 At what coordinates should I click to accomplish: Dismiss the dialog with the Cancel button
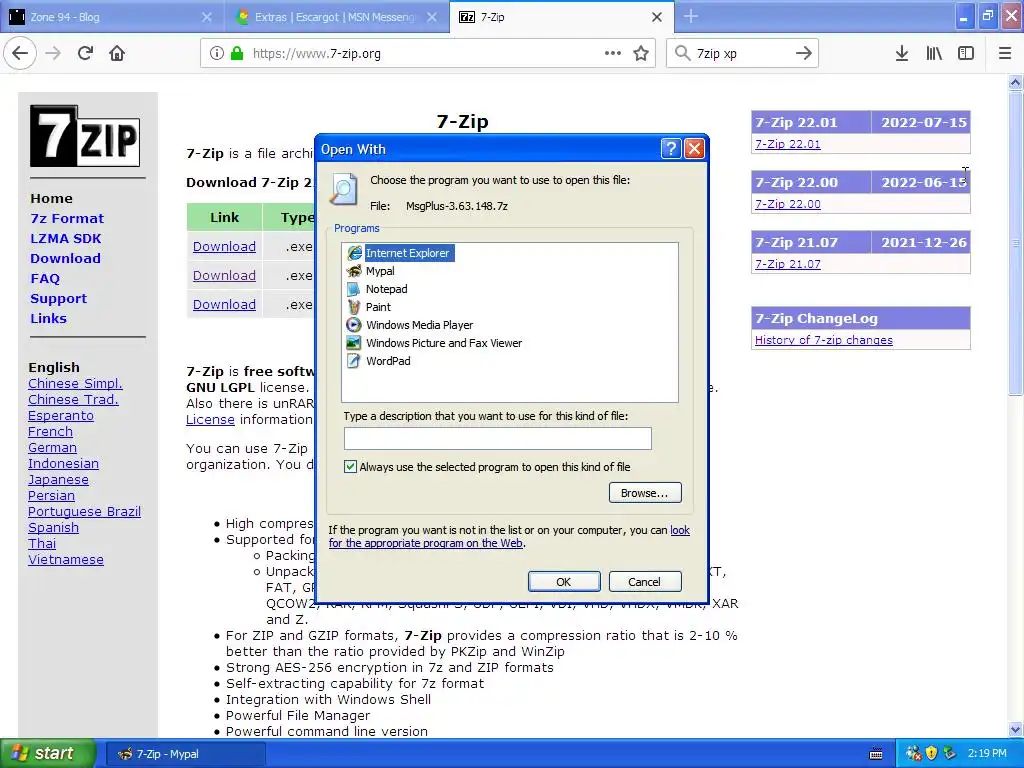coord(645,581)
